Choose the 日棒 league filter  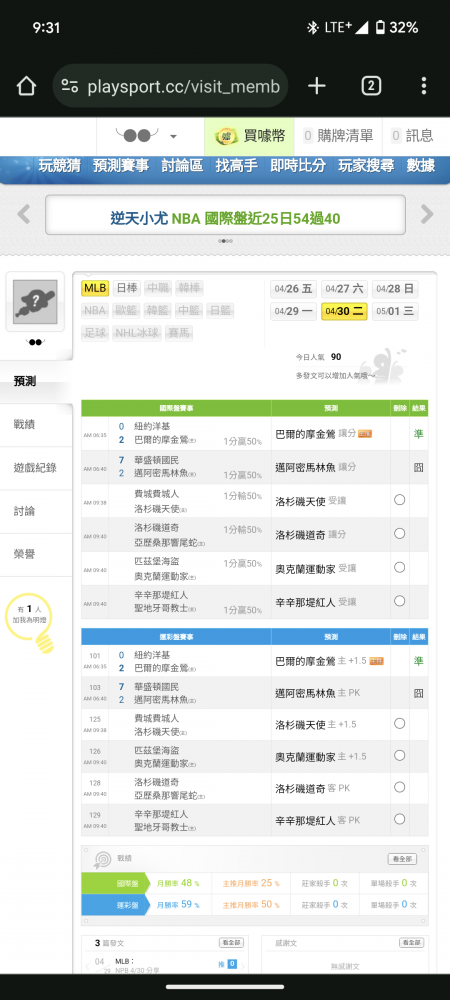[126, 288]
